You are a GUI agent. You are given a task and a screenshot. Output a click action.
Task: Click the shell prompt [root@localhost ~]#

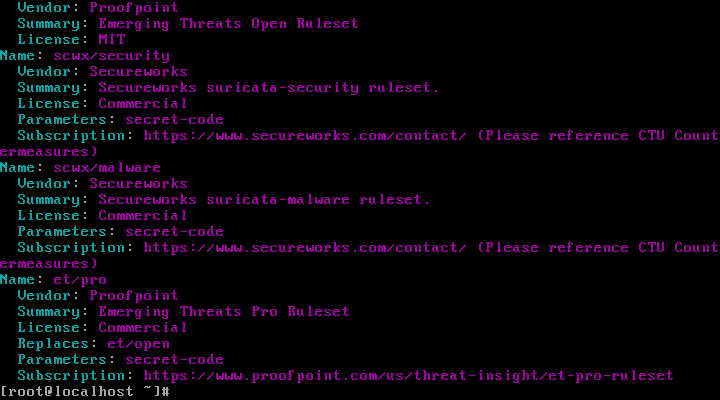(85, 392)
